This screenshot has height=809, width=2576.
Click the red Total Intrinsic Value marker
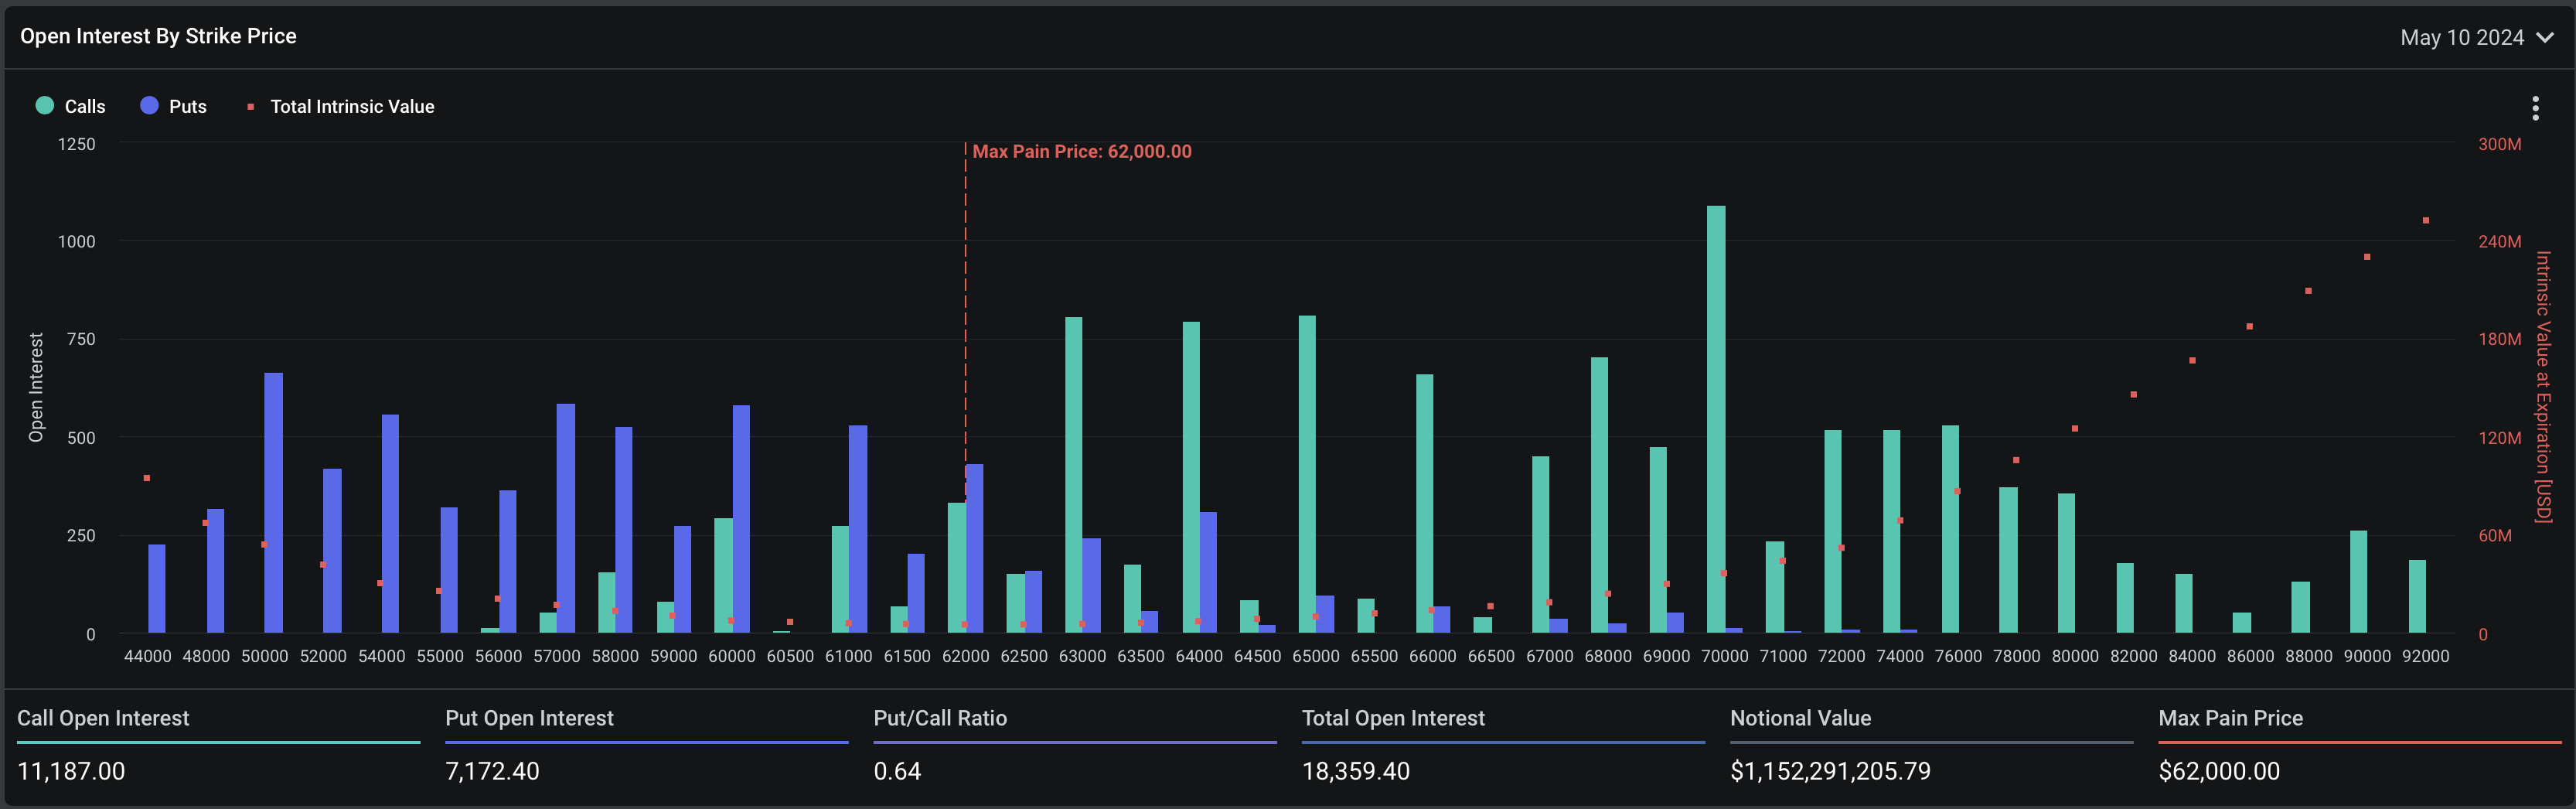pyautogui.click(x=250, y=107)
